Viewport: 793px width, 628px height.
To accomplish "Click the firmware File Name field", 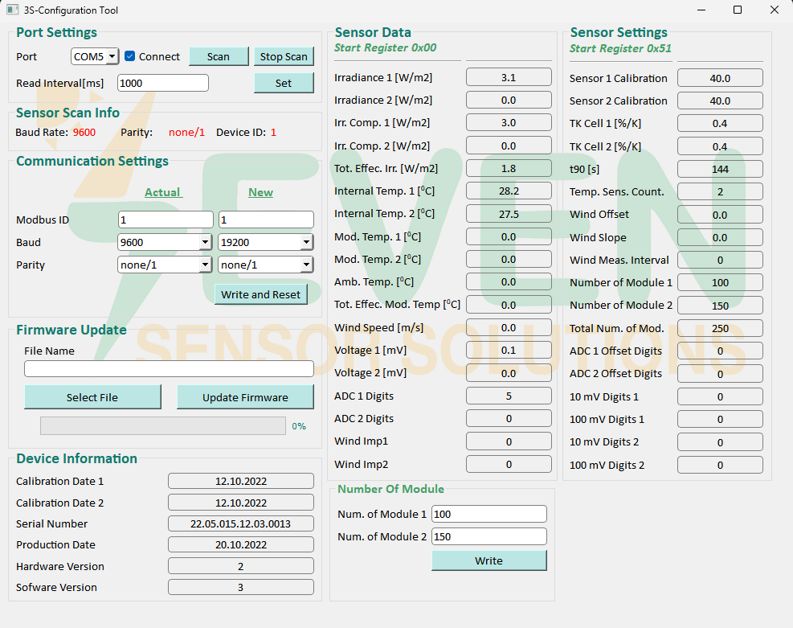I will (169, 369).
